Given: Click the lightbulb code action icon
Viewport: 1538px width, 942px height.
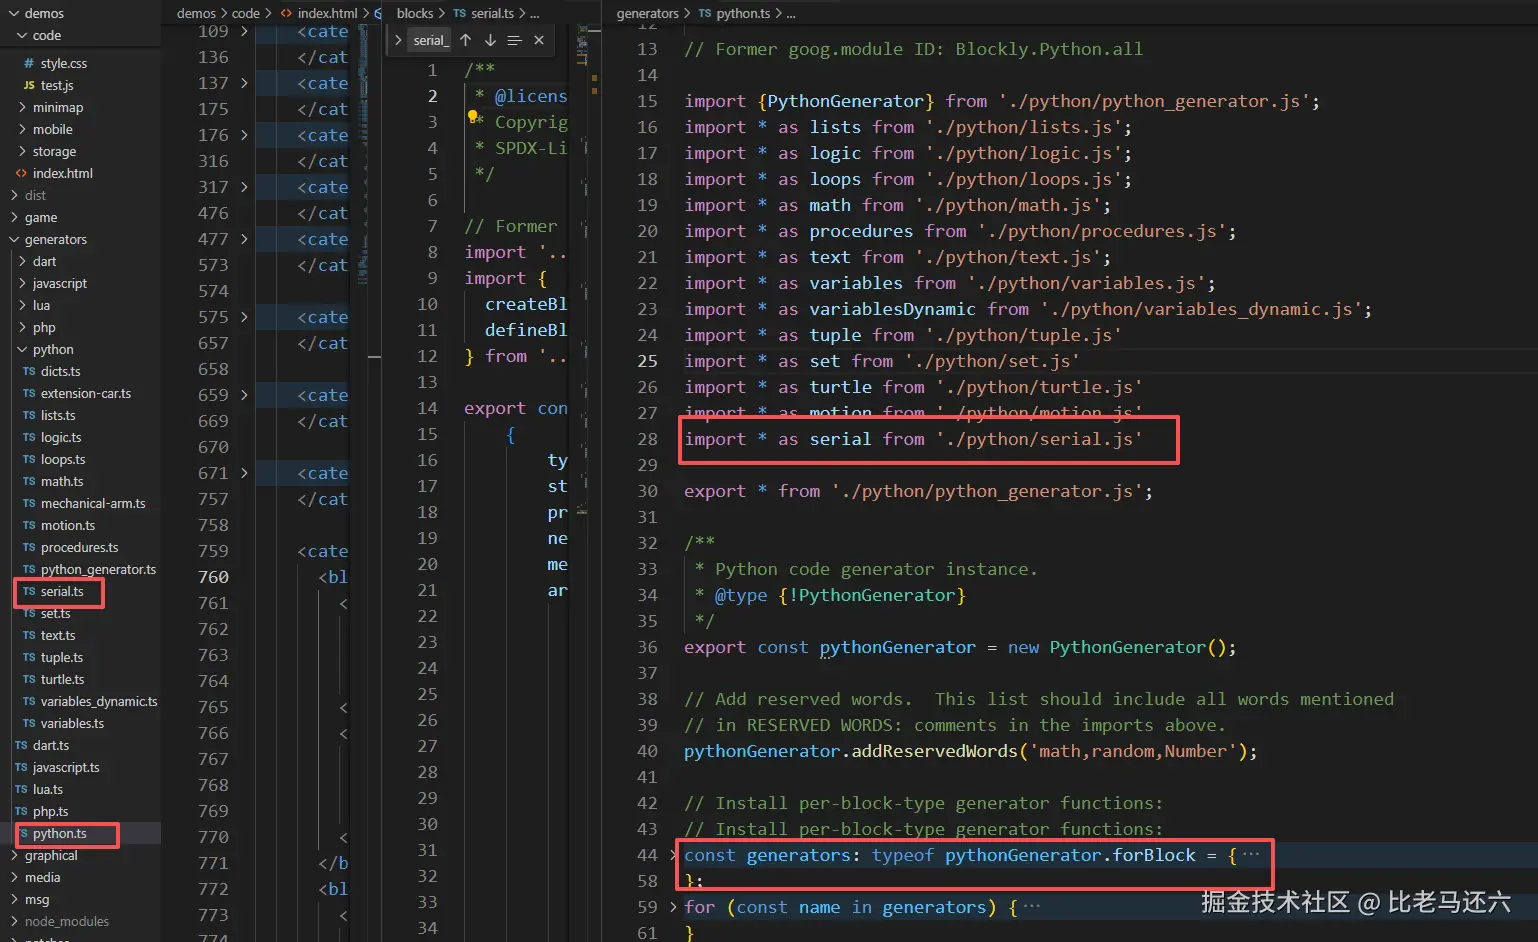Looking at the screenshot, I should pyautogui.click(x=474, y=118).
